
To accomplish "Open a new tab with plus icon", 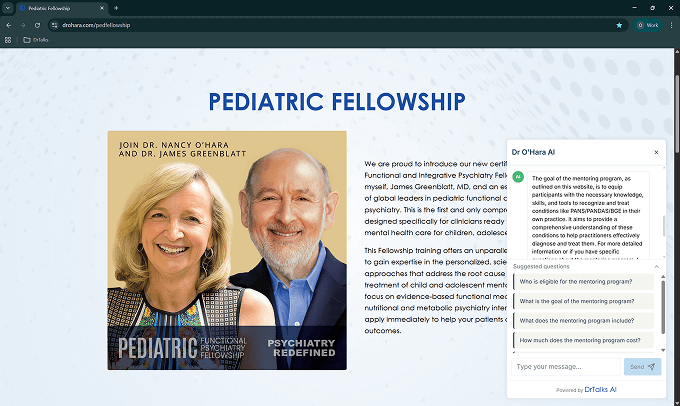I will (x=116, y=7).
